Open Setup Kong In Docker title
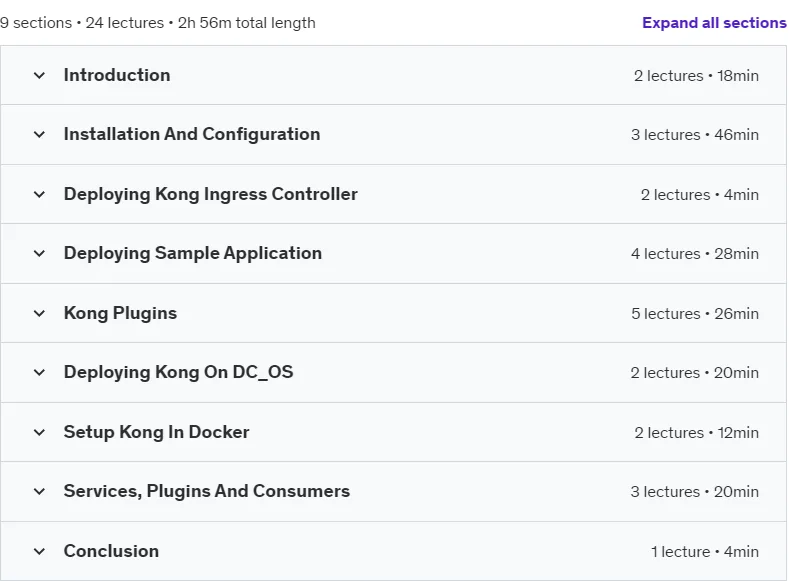 pyautogui.click(x=156, y=432)
